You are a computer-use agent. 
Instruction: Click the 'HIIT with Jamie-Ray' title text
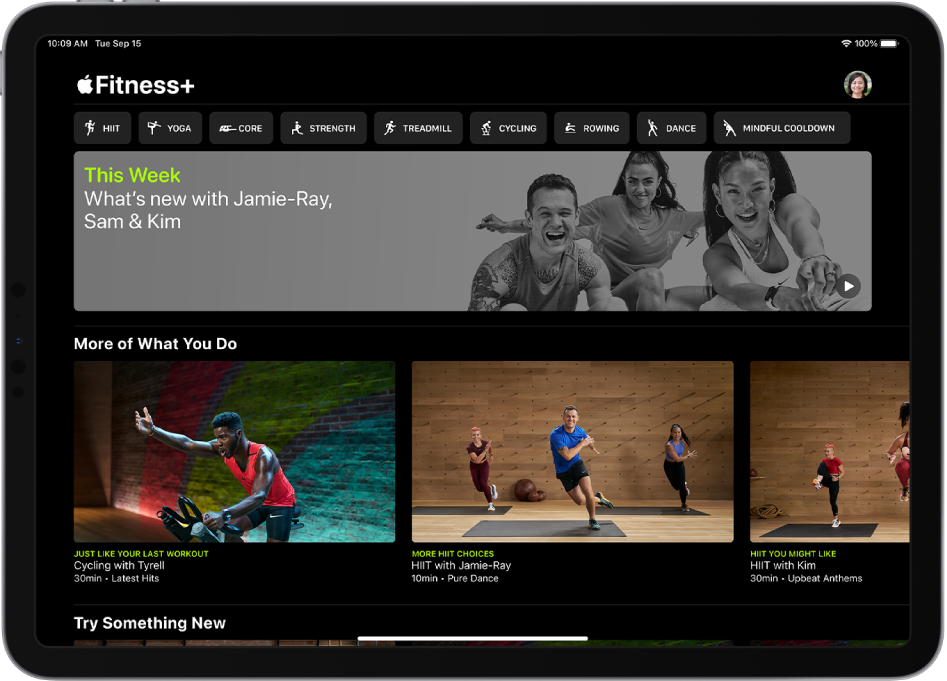[461, 566]
